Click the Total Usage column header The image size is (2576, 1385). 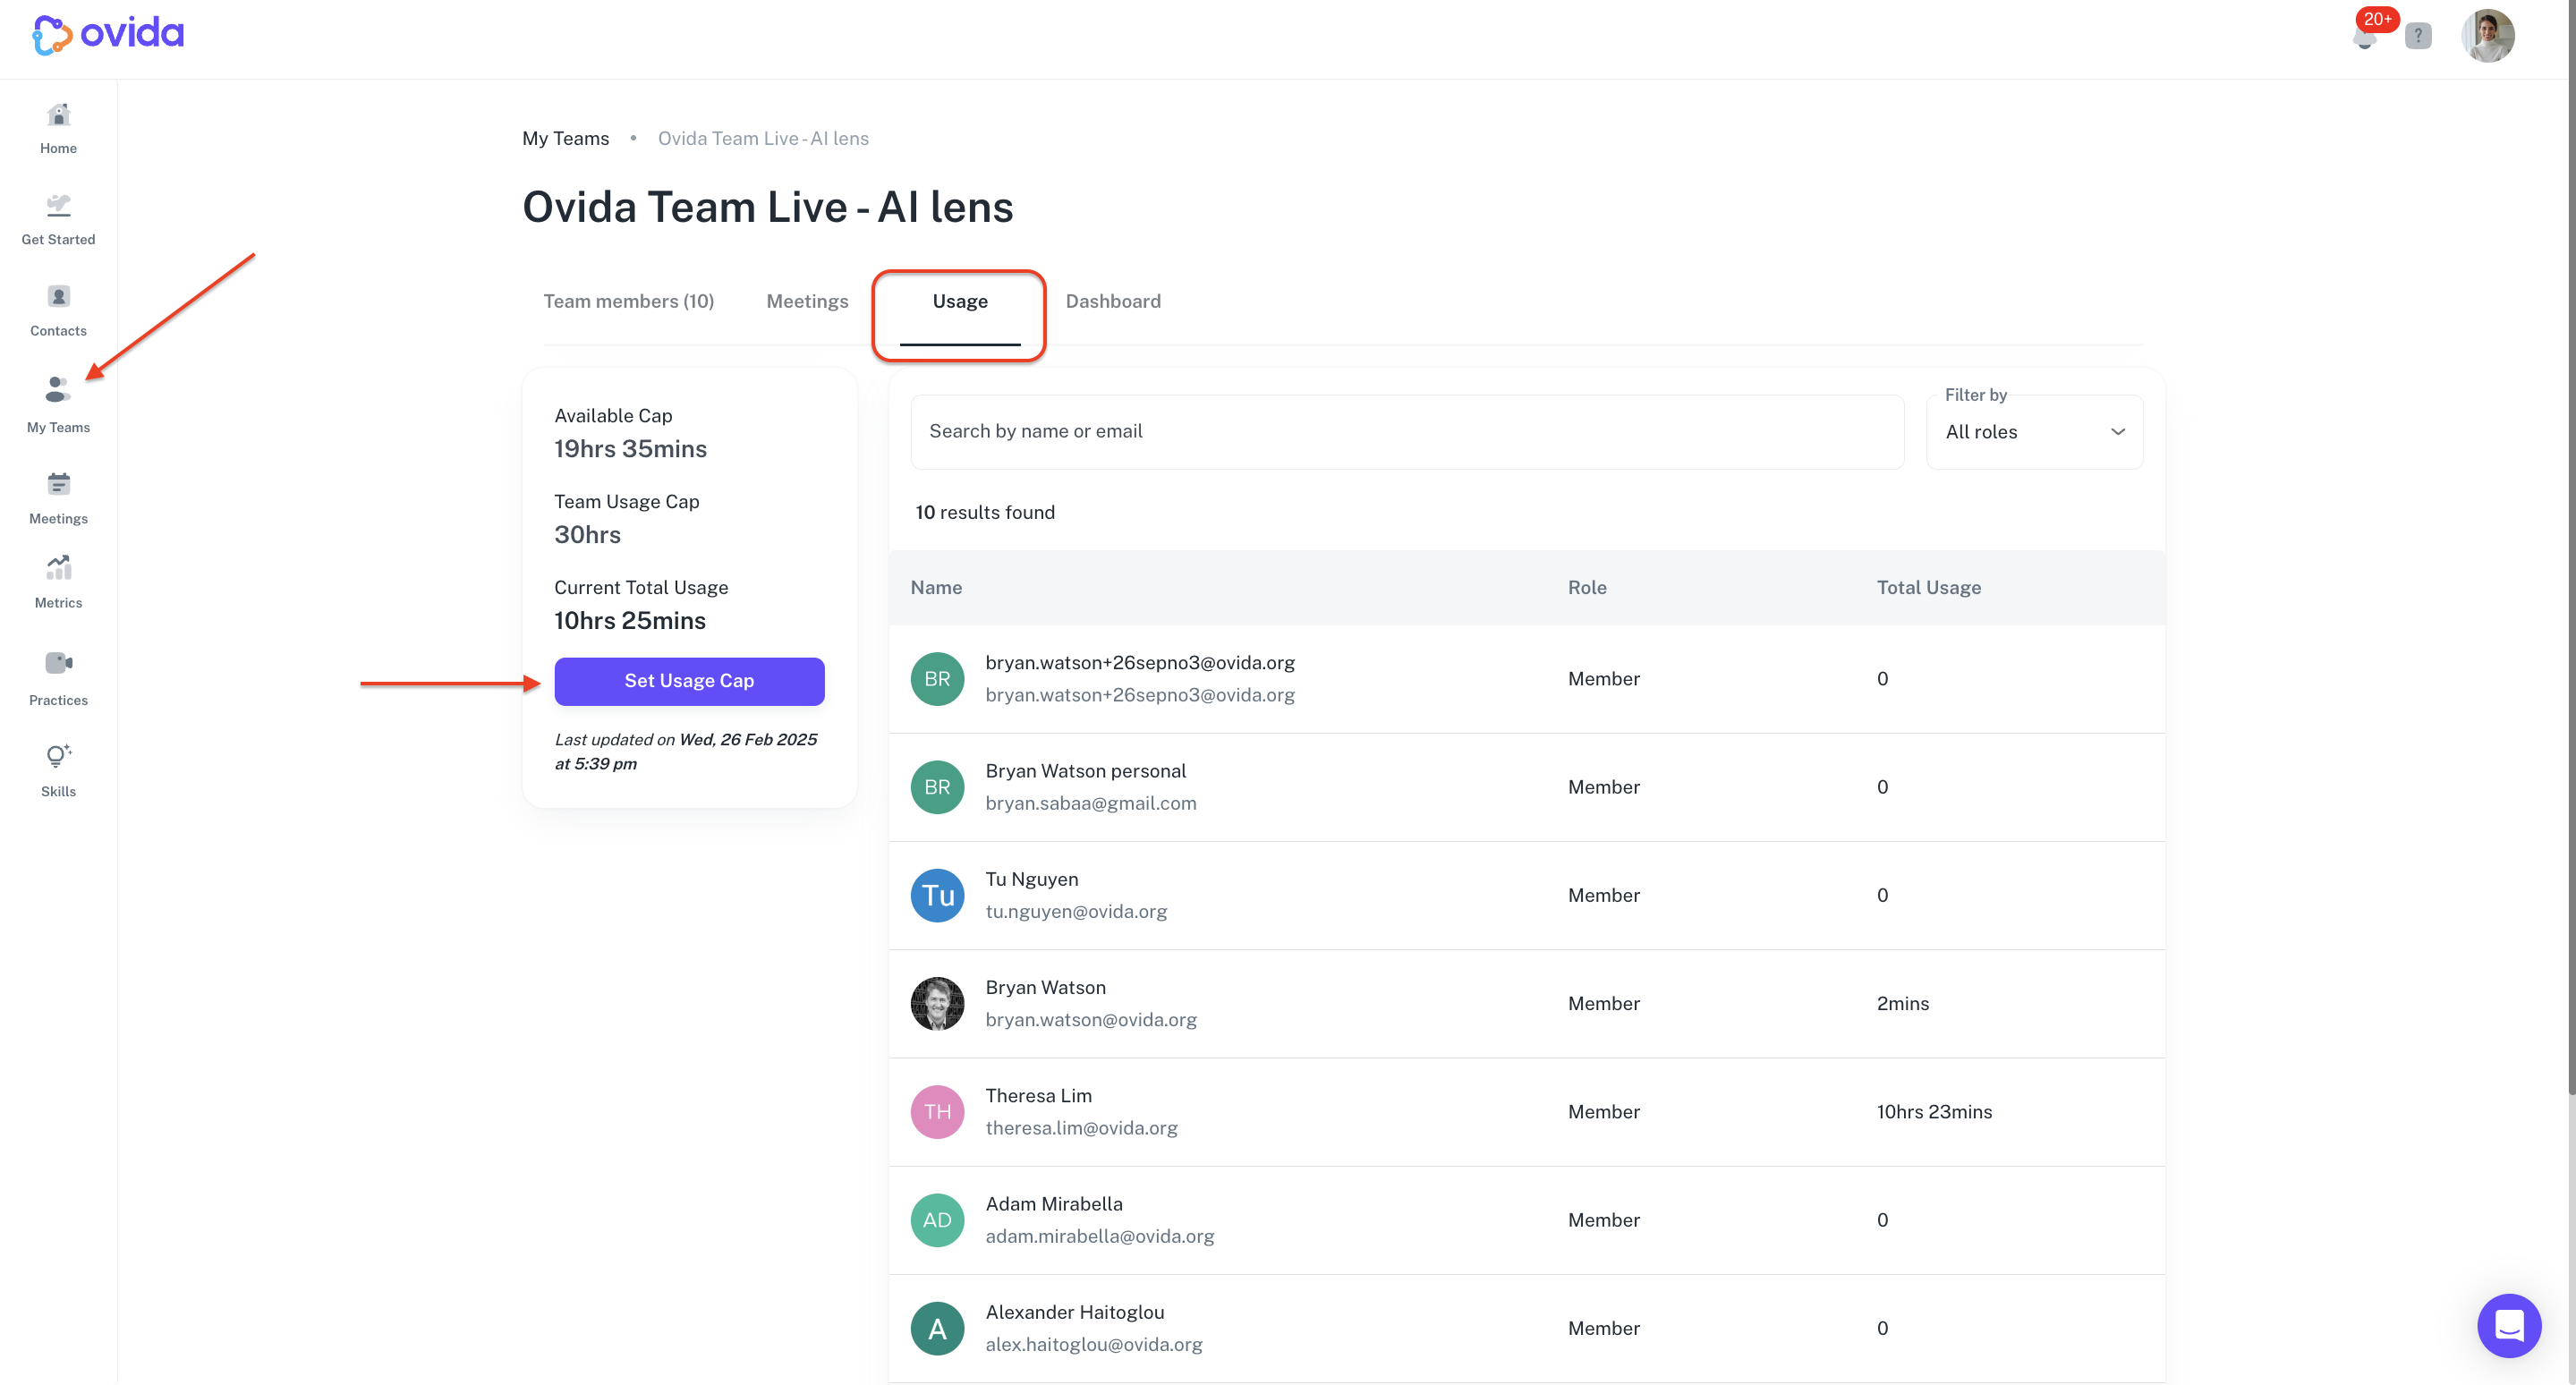pos(1928,587)
